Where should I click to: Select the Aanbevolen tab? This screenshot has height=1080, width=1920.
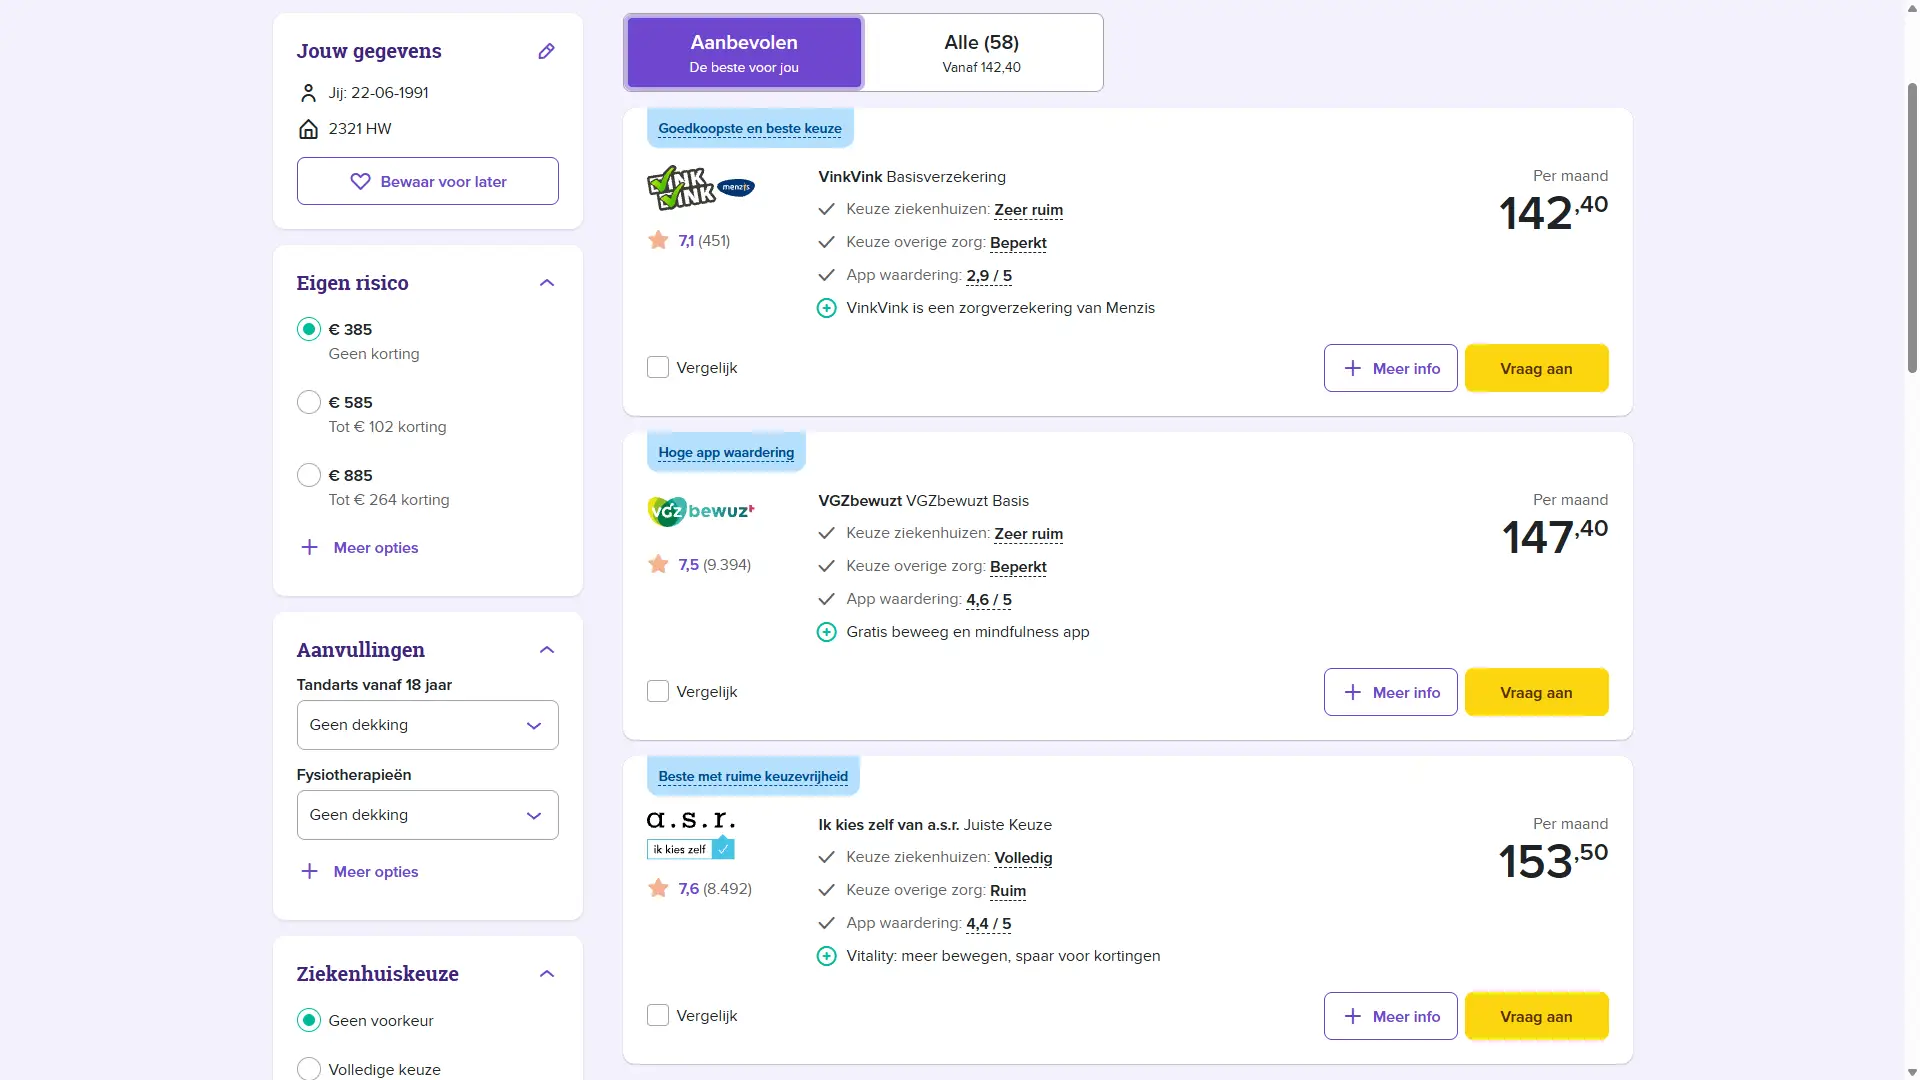pos(744,53)
